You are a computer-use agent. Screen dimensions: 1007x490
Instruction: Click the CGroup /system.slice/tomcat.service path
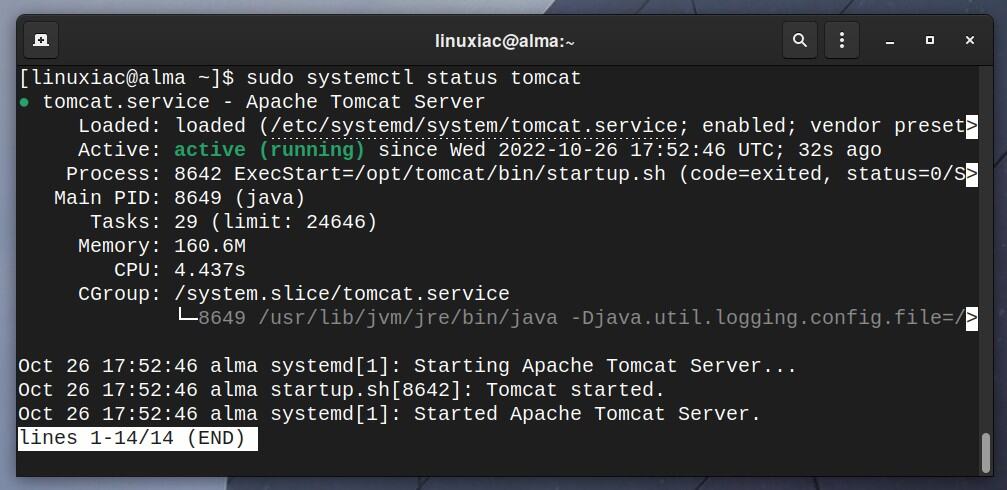tap(342, 294)
